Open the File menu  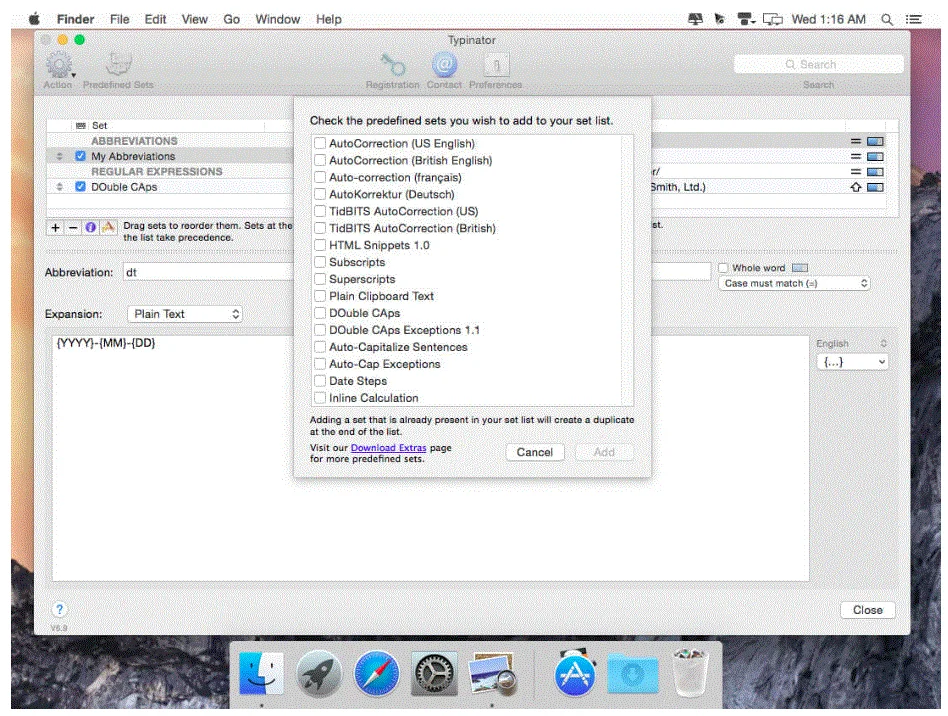[120, 19]
